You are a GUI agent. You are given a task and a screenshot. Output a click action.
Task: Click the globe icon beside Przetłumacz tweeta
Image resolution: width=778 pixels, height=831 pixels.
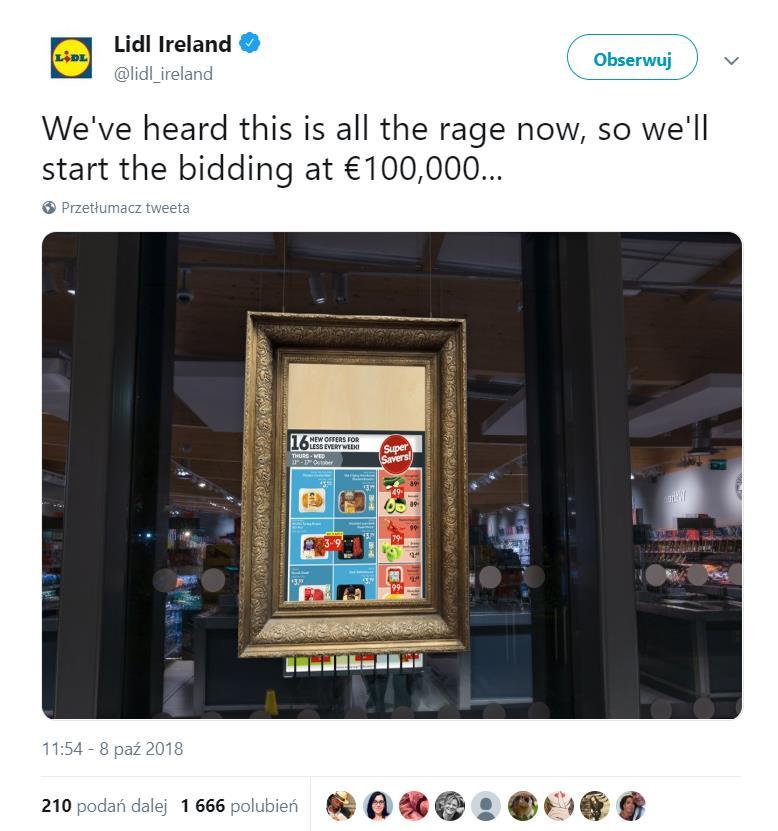(49, 207)
